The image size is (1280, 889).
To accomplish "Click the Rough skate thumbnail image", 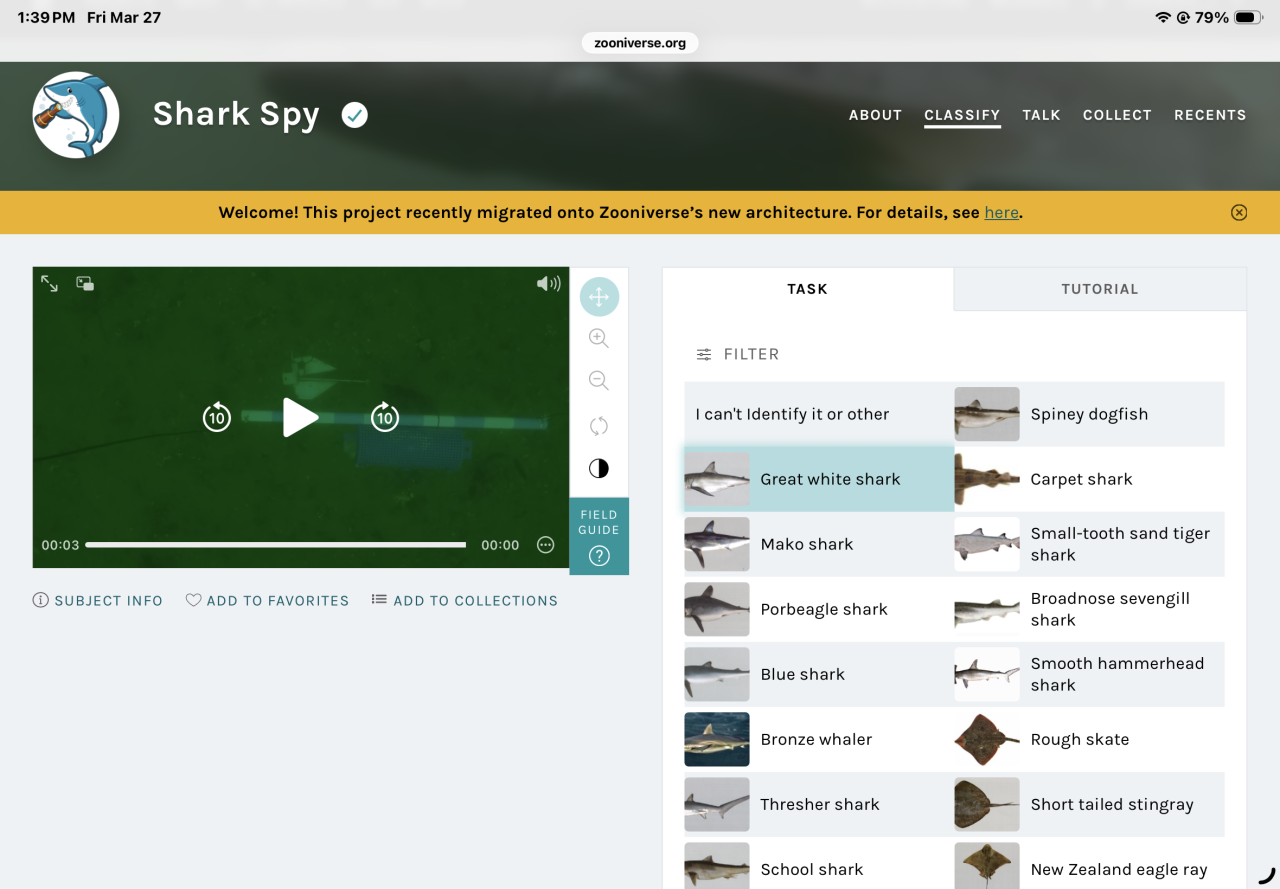I will (x=987, y=739).
